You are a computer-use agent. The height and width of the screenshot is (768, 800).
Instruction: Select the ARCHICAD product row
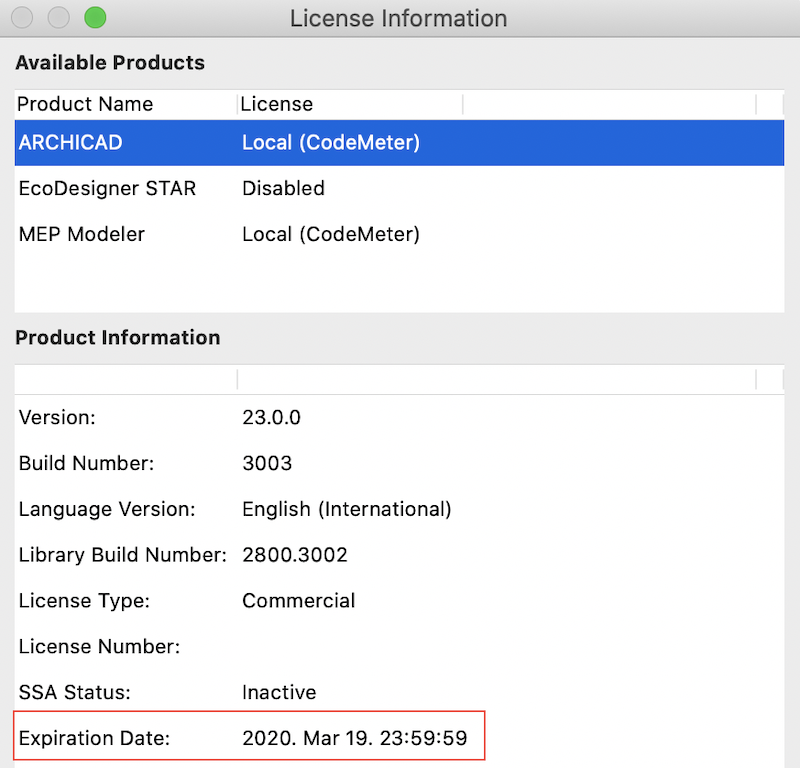click(70, 143)
